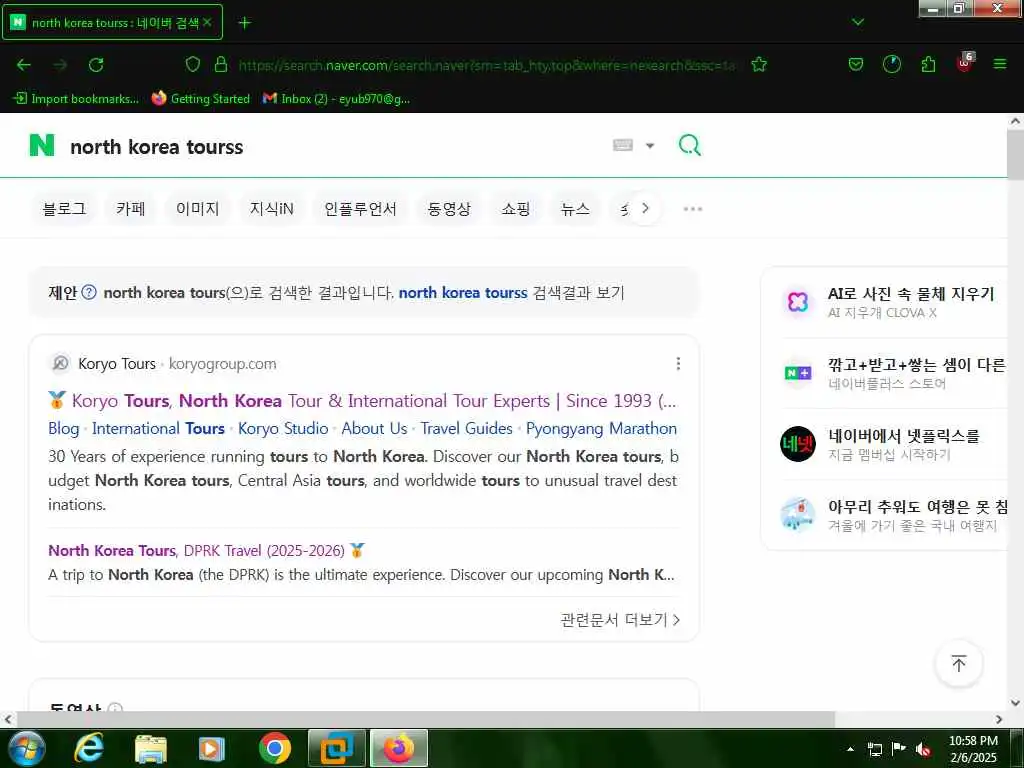The height and width of the screenshot is (768, 1024).
Task: Switch to the 지식iN tab
Action: pyautogui.click(x=272, y=209)
